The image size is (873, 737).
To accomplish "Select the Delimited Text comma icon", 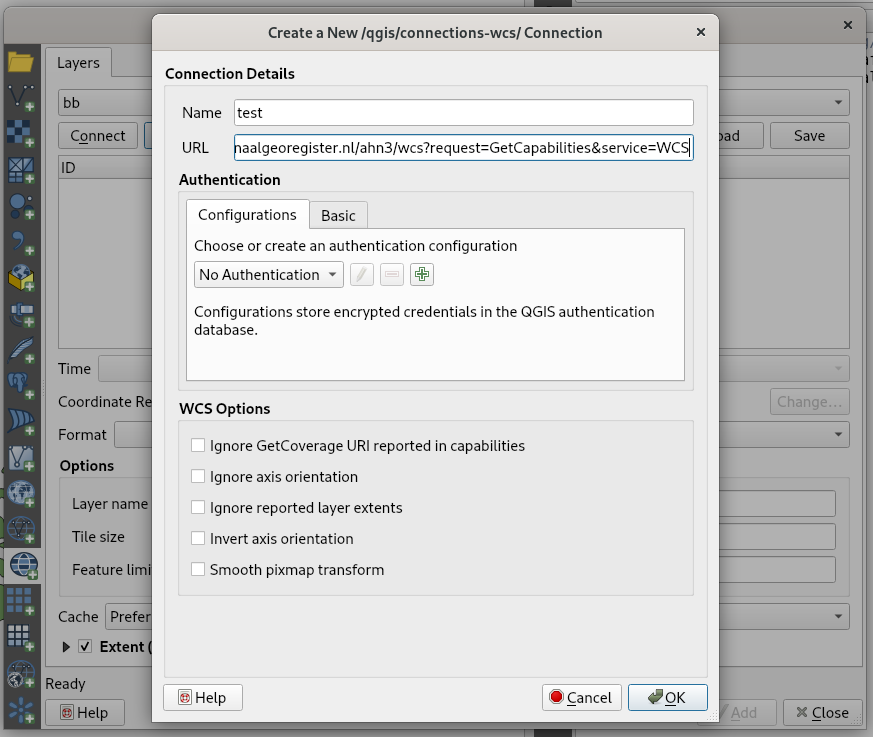I will tap(21, 243).
